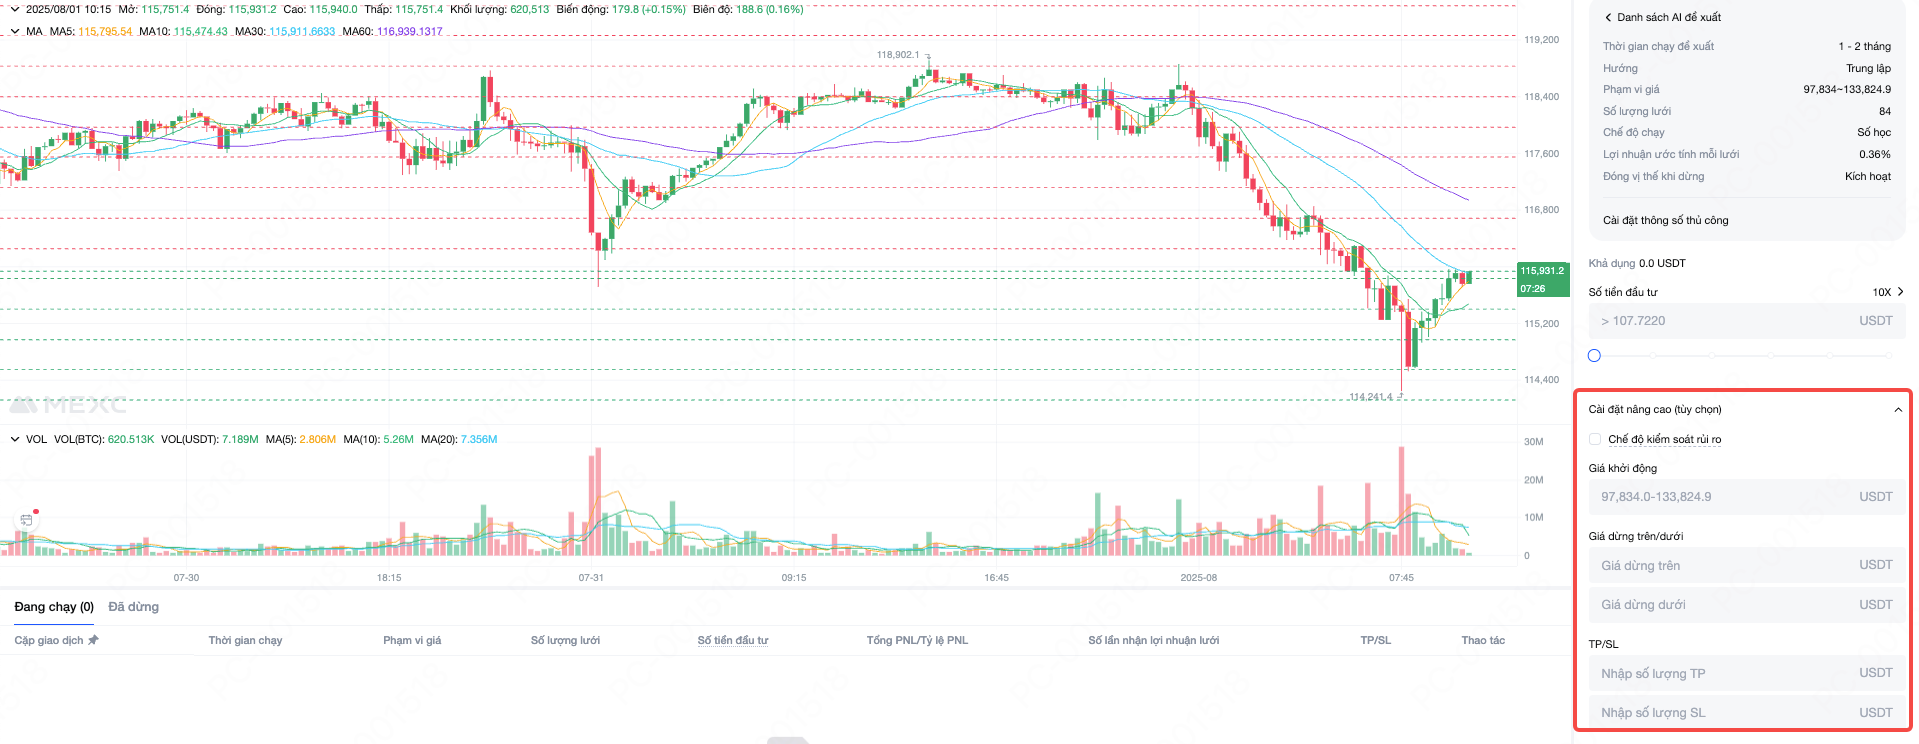The height and width of the screenshot is (744, 1919).
Task: Click Cài đặt thông số thủ công
Action: coord(1665,220)
